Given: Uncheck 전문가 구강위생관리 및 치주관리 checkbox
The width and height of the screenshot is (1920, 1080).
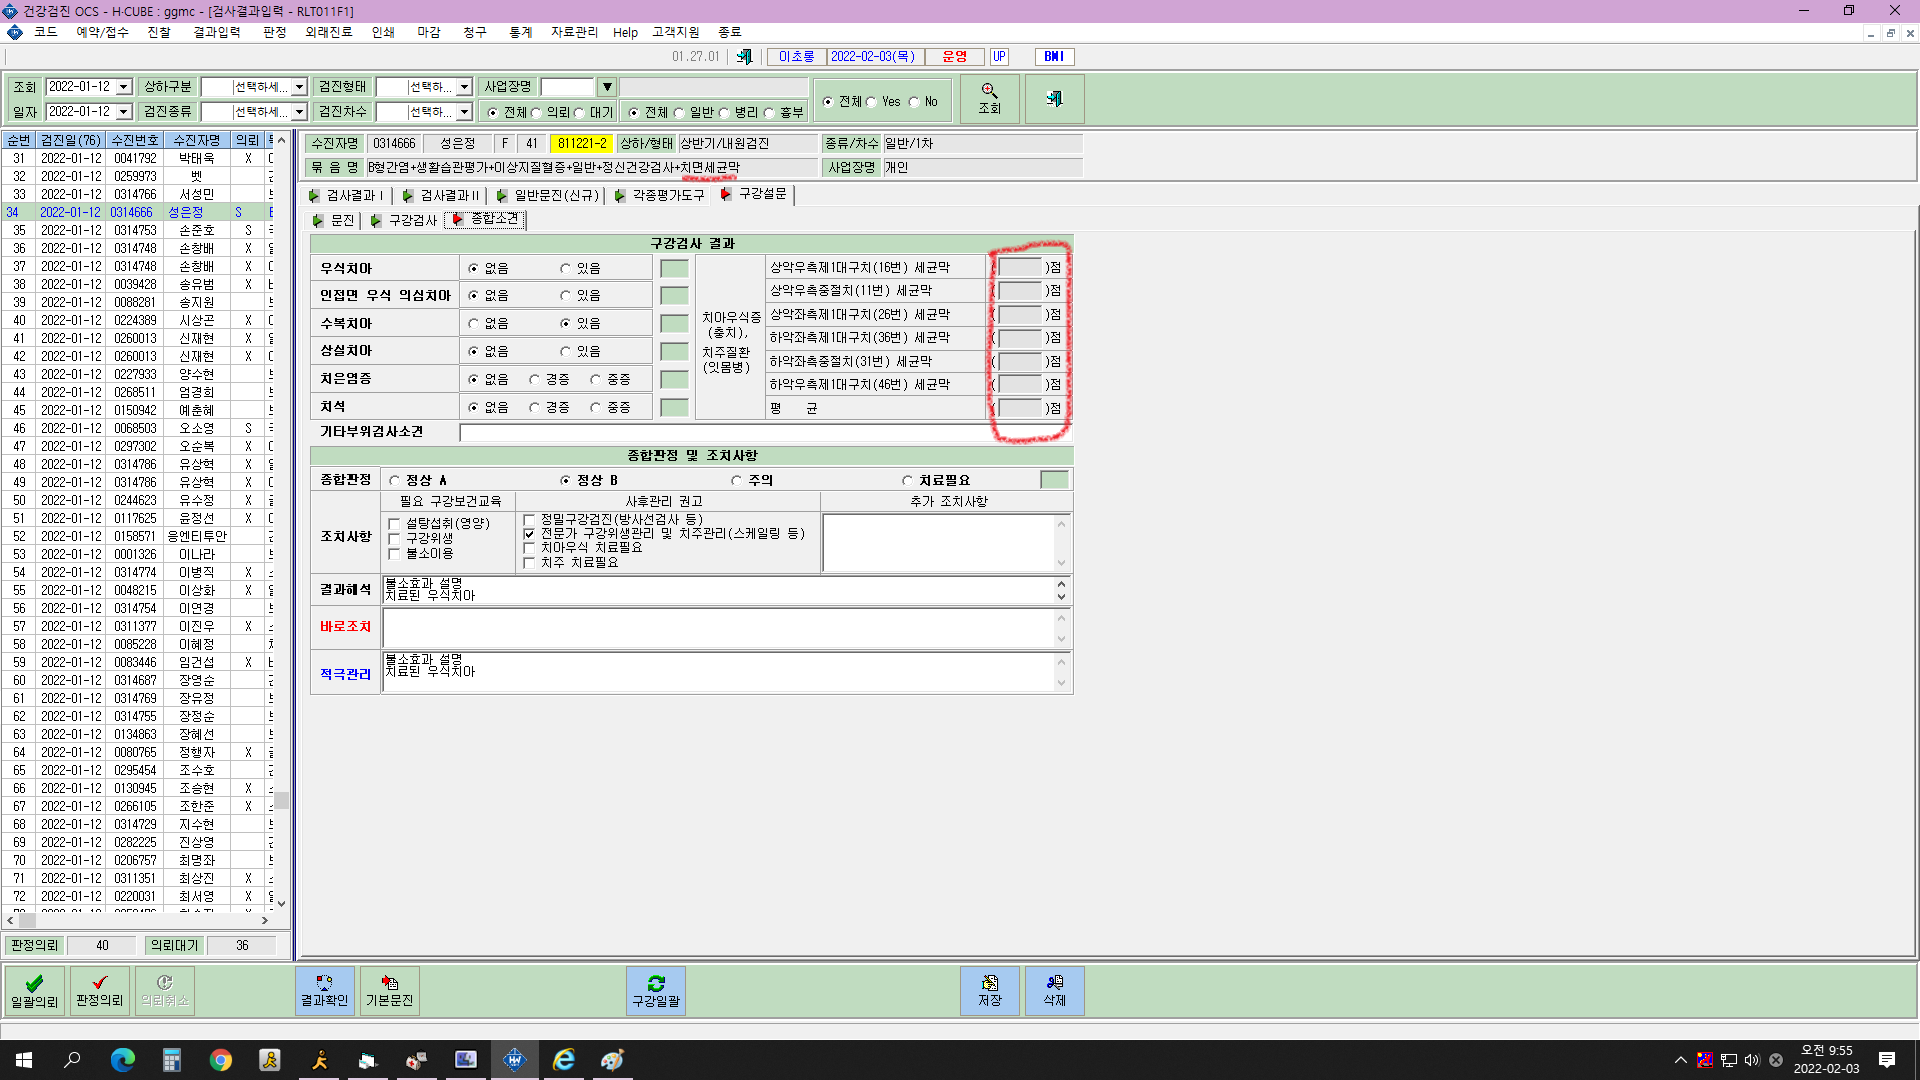Looking at the screenshot, I should tap(529, 534).
